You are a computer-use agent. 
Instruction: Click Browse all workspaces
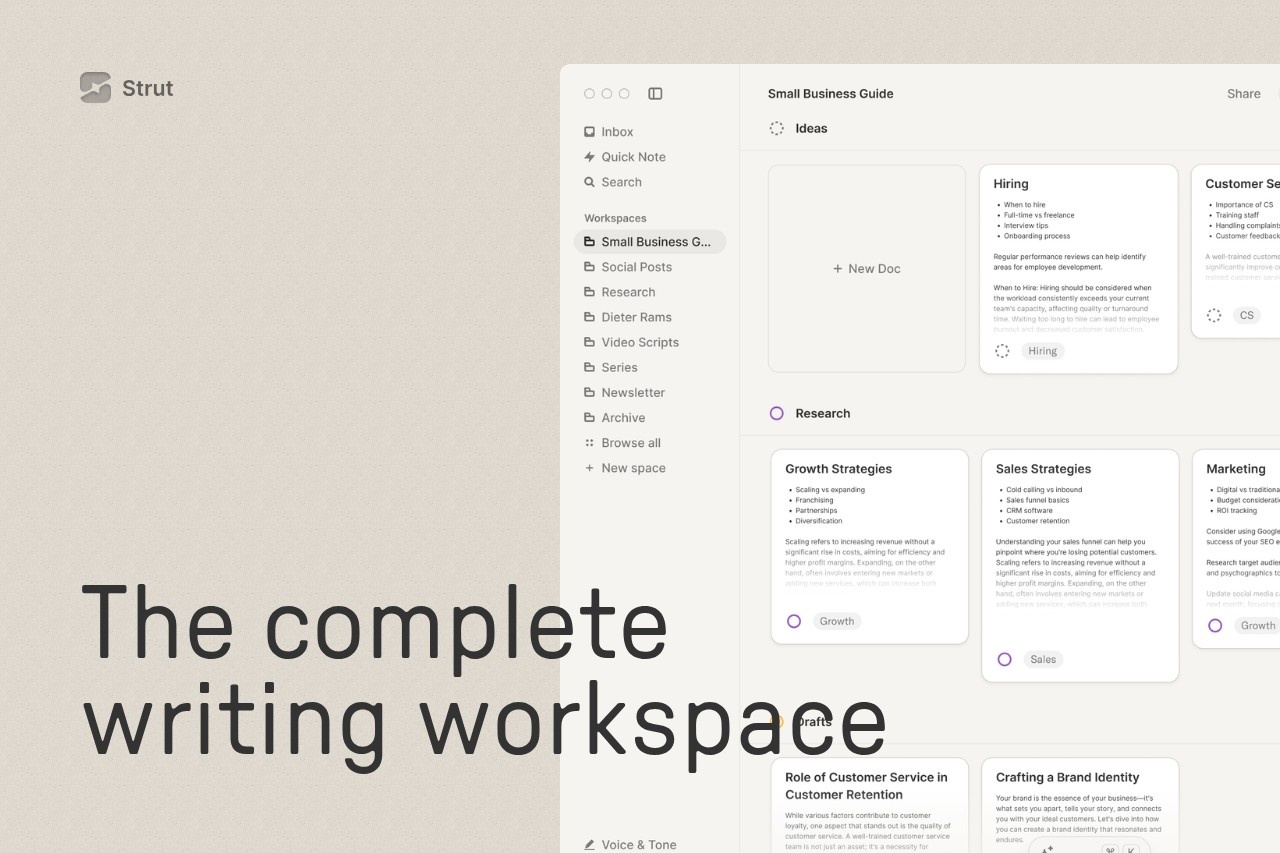click(x=630, y=443)
